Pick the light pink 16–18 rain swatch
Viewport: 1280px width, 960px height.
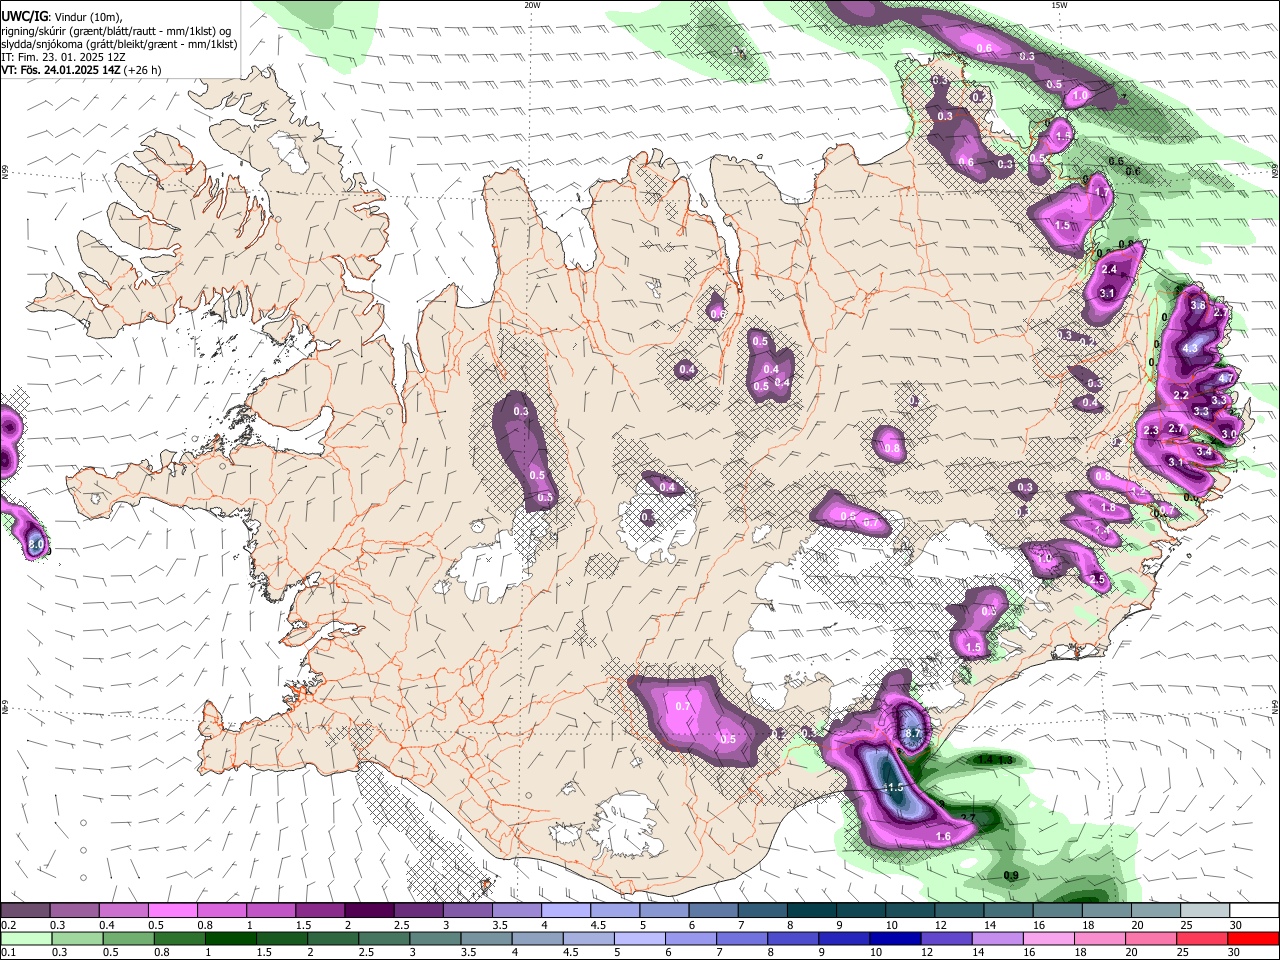pos(1048,938)
